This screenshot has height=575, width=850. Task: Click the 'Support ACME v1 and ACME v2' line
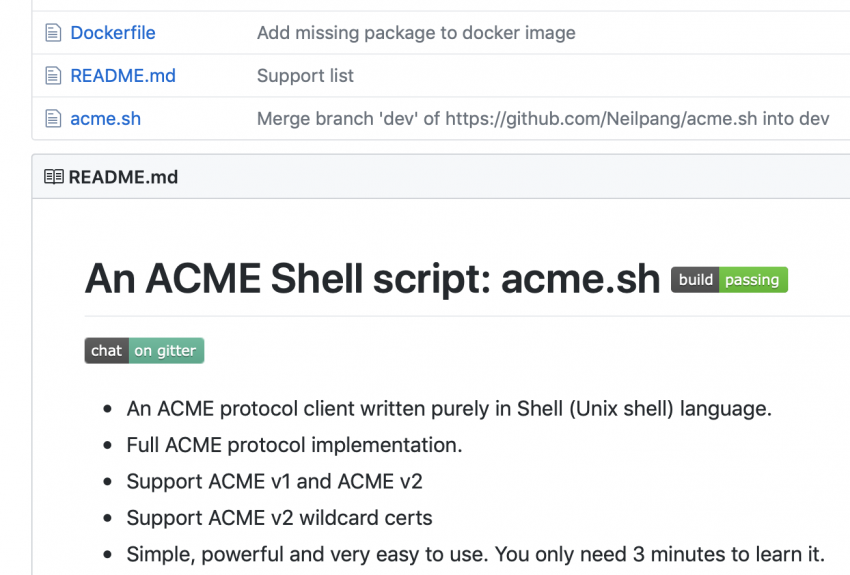[274, 481]
